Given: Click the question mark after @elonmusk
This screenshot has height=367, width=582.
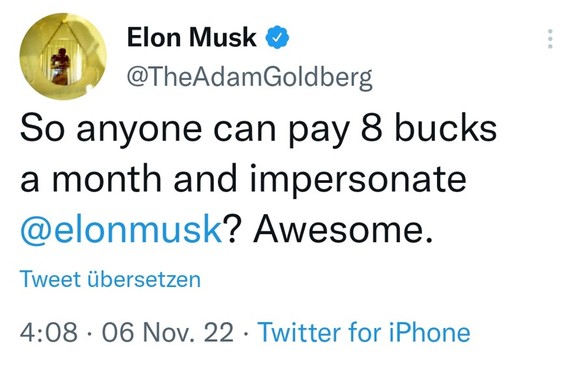Looking at the screenshot, I should (232, 229).
